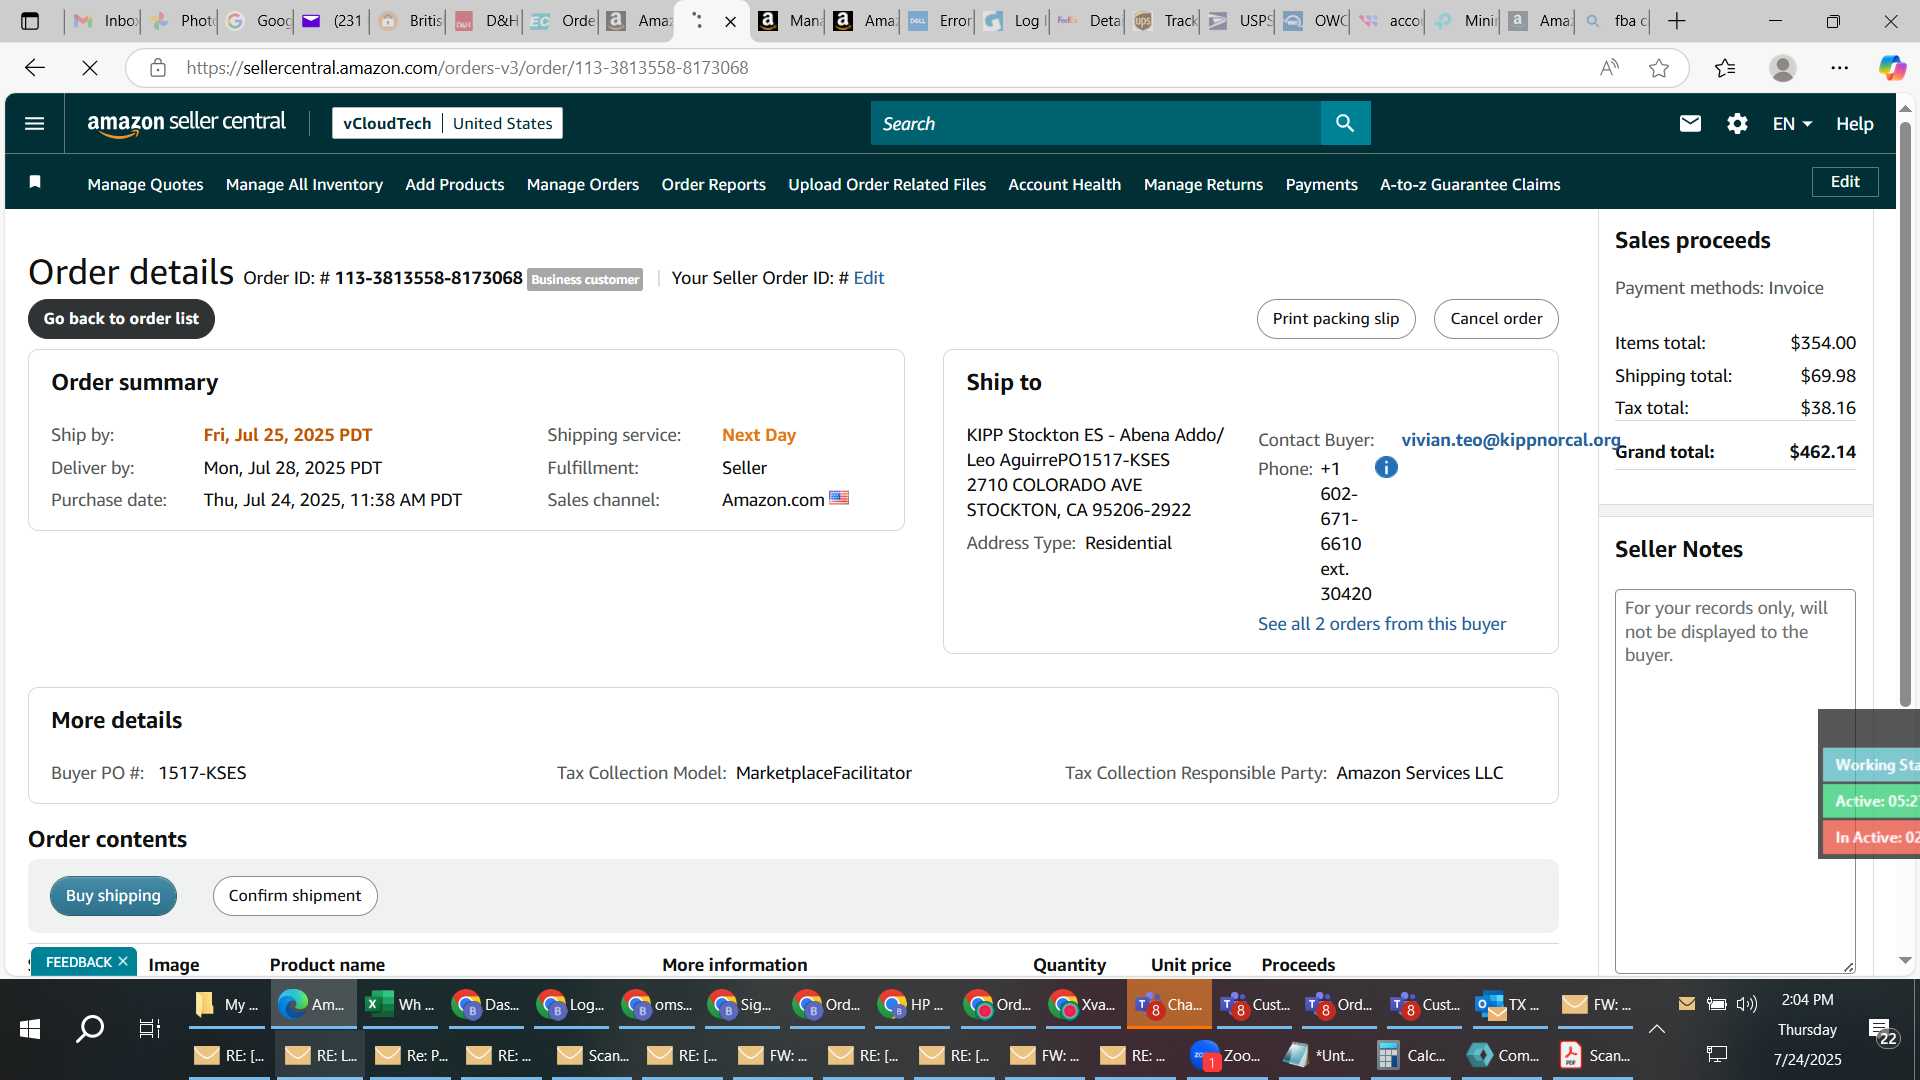Click the Help link
The height and width of the screenshot is (1080, 1920).
(1854, 124)
